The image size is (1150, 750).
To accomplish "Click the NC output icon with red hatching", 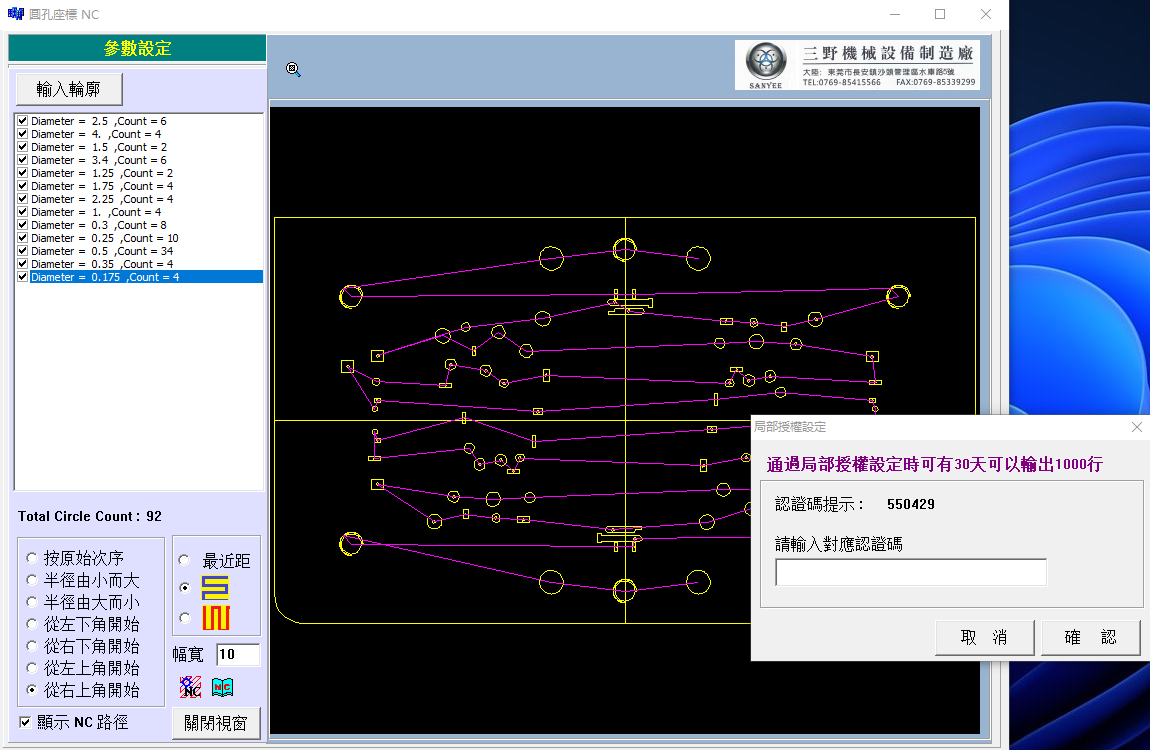I will pyautogui.click(x=191, y=687).
